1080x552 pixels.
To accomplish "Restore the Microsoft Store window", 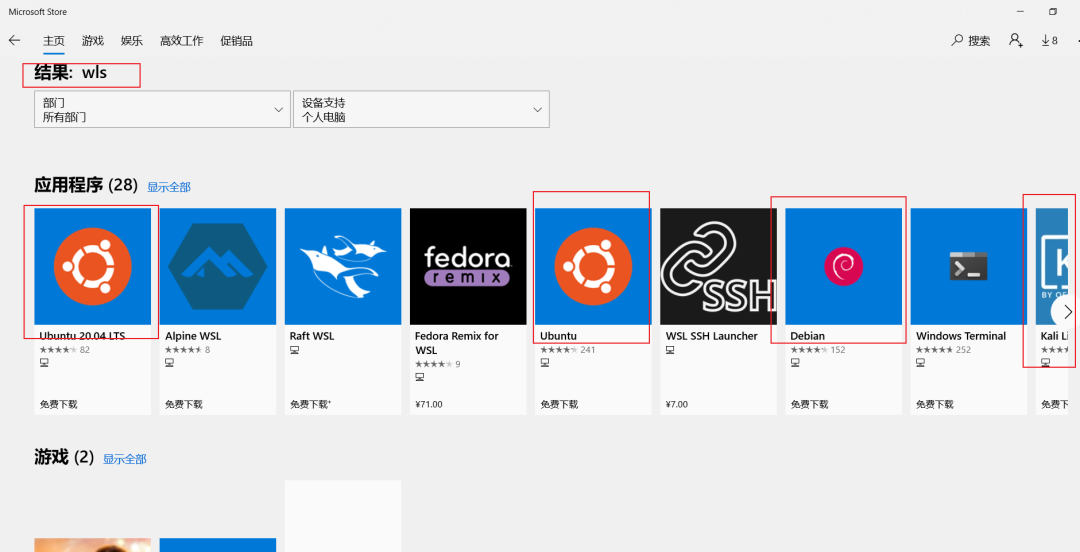I will click(1052, 12).
